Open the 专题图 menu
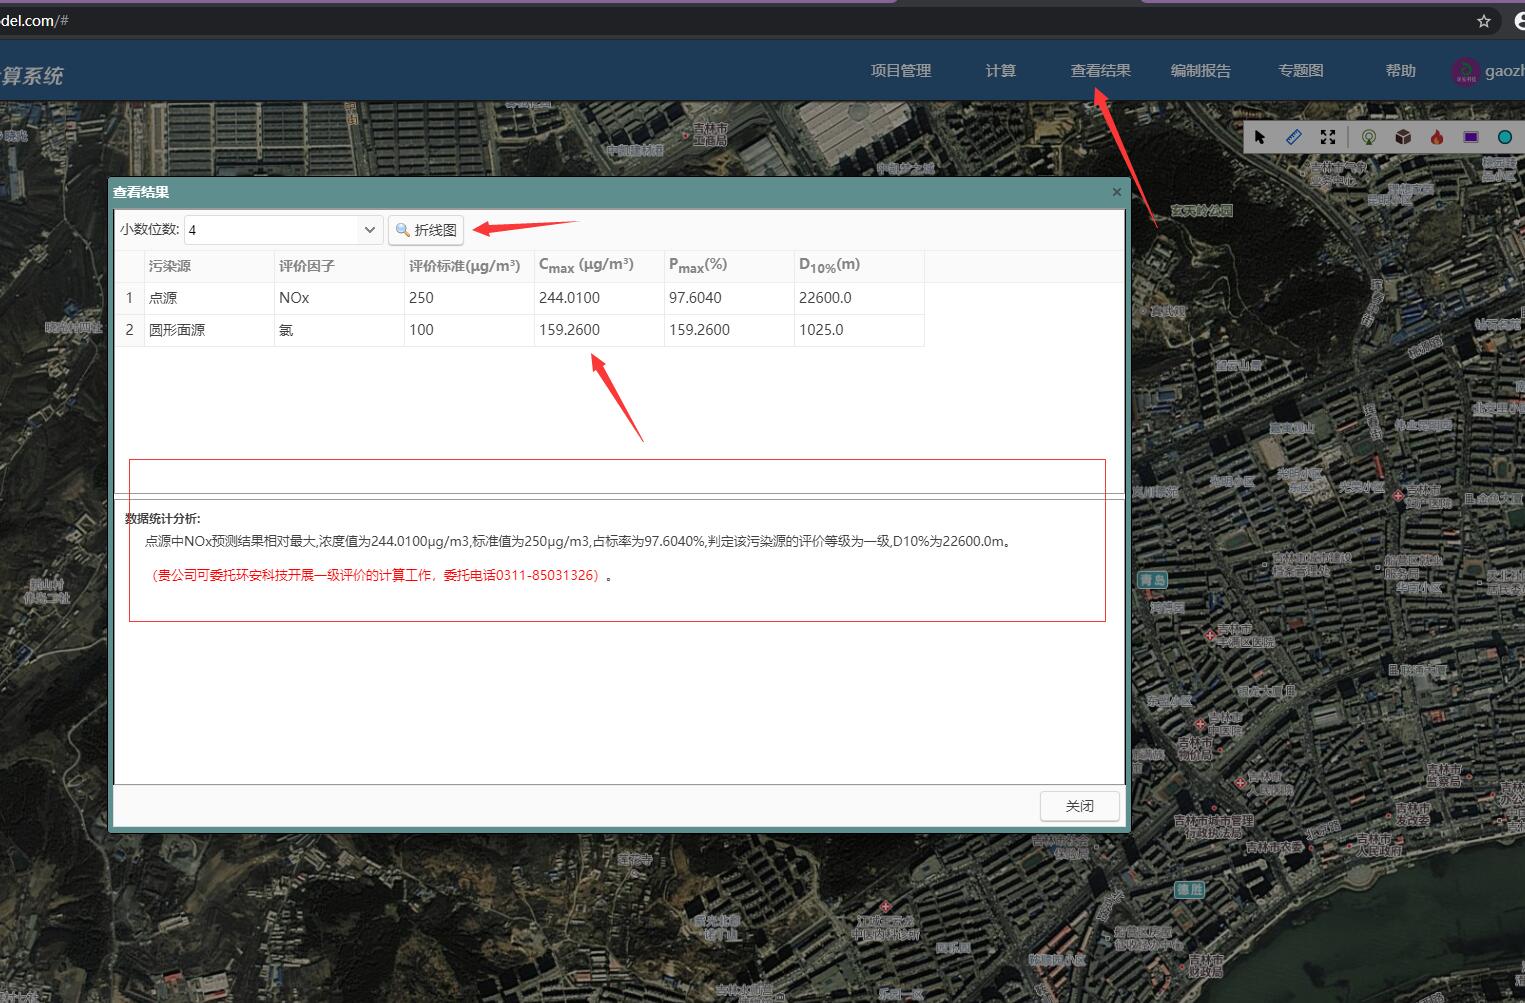Image resolution: width=1525 pixels, height=1003 pixels. click(1300, 71)
